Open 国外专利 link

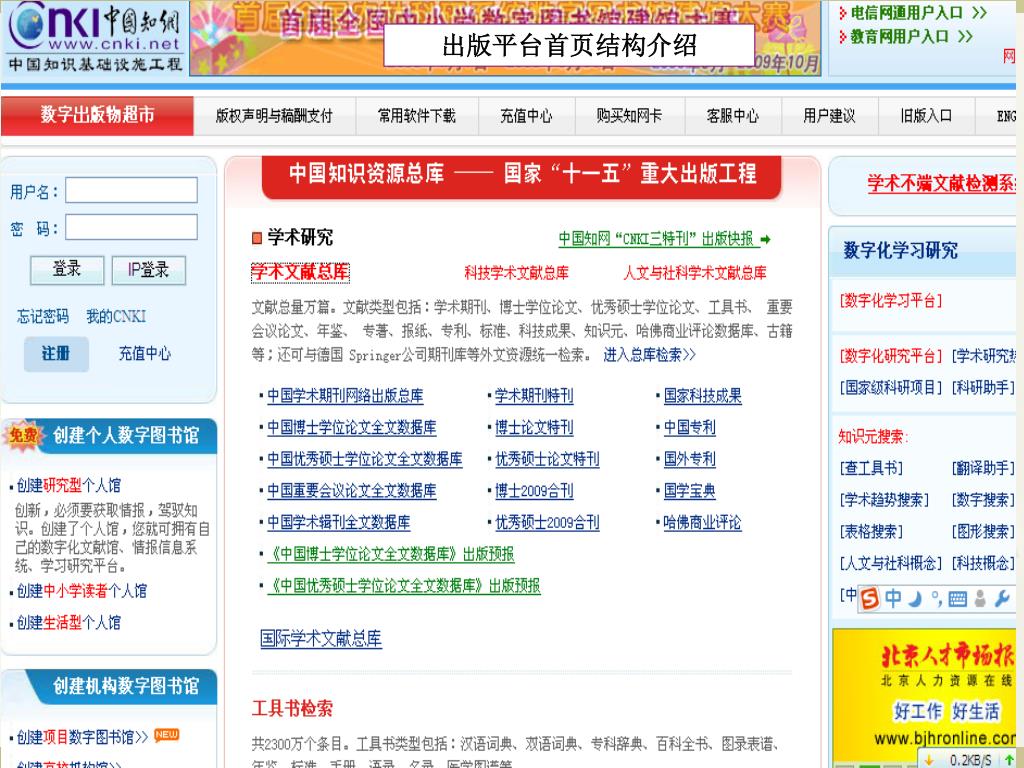tap(689, 459)
